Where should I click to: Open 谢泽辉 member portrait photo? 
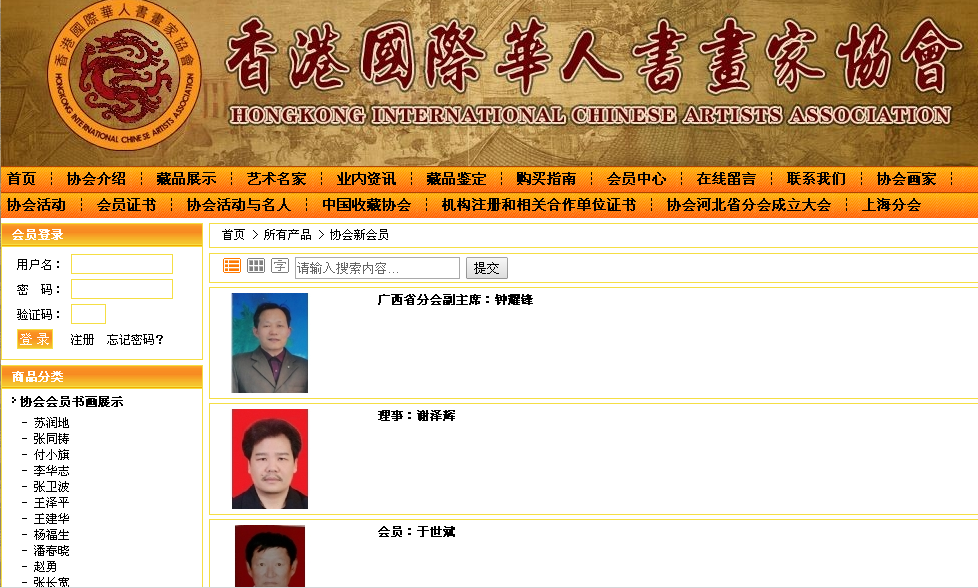(x=269, y=459)
